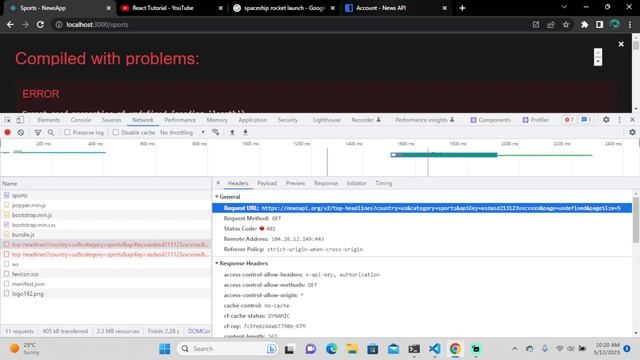Open the React Components panel
This screenshot has height=360, width=640.
pos(490,120)
